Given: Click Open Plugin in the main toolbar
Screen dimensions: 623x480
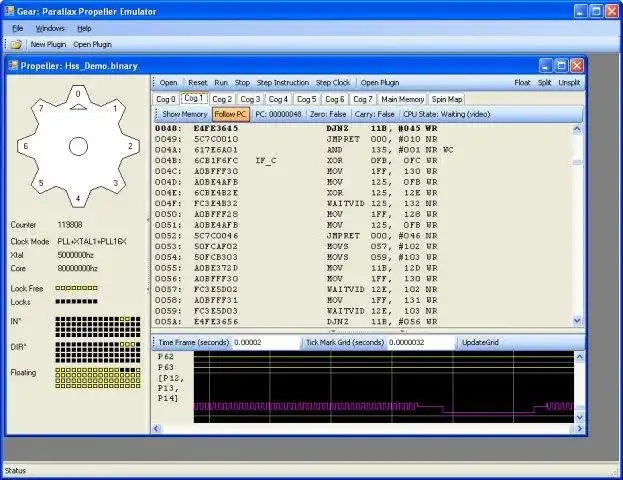Looking at the screenshot, I should (x=92, y=44).
